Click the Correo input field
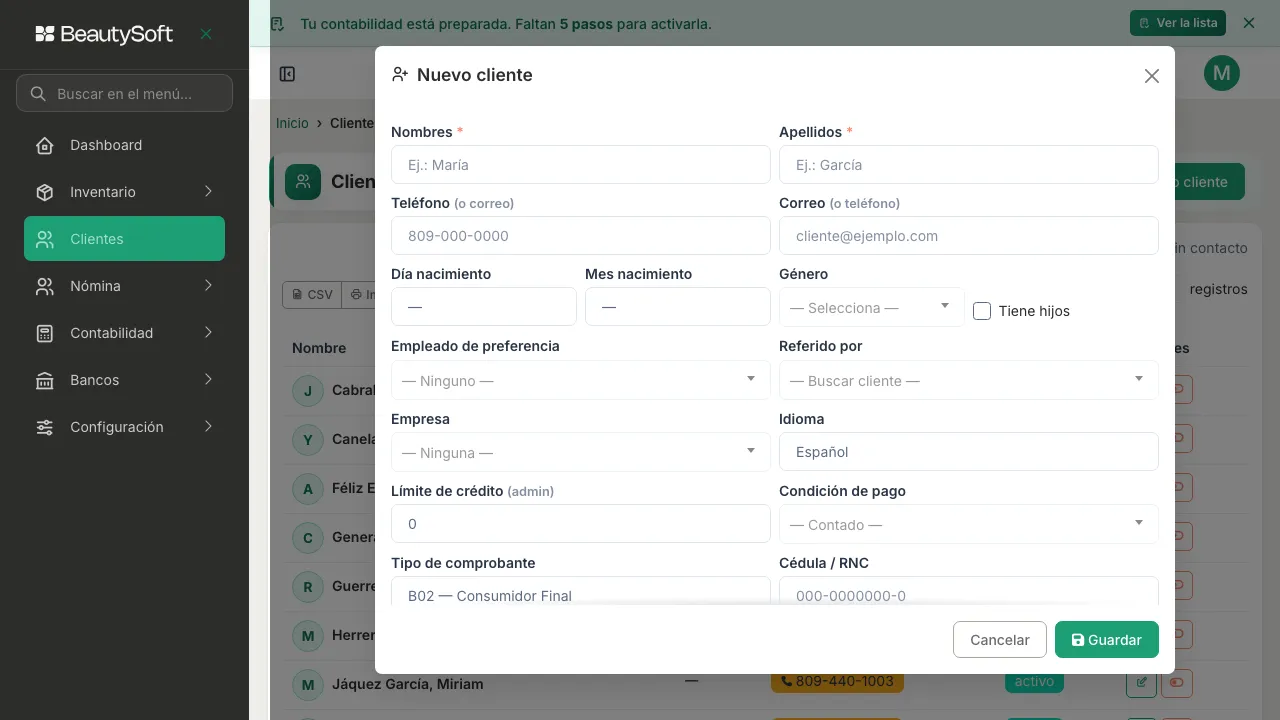The height and width of the screenshot is (720, 1280). click(x=968, y=236)
